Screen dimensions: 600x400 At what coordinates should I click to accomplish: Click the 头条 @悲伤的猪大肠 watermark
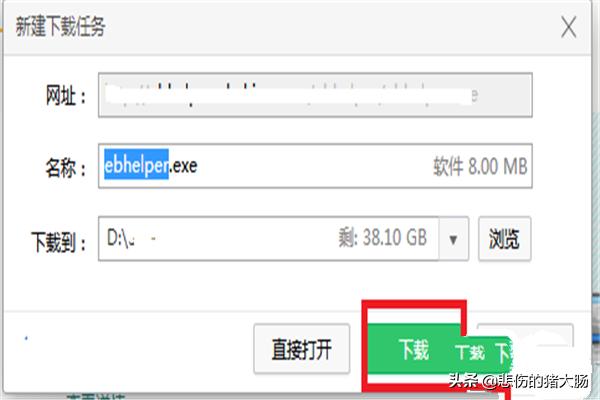click(518, 381)
